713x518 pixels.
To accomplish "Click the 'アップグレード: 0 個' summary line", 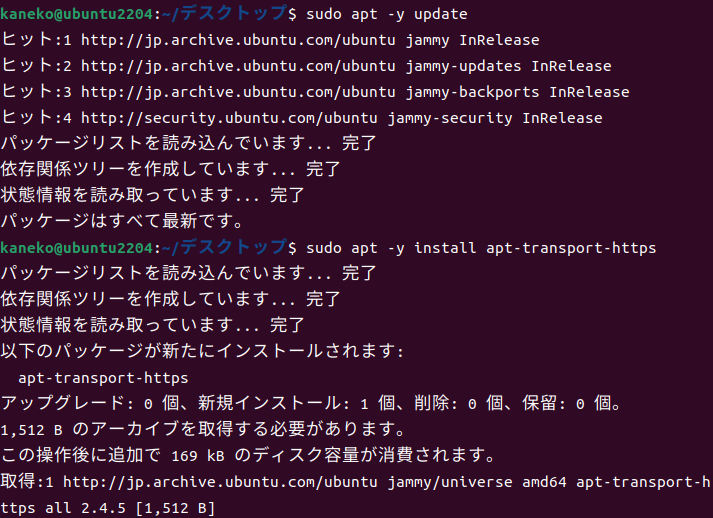I will [x=311, y=403].
